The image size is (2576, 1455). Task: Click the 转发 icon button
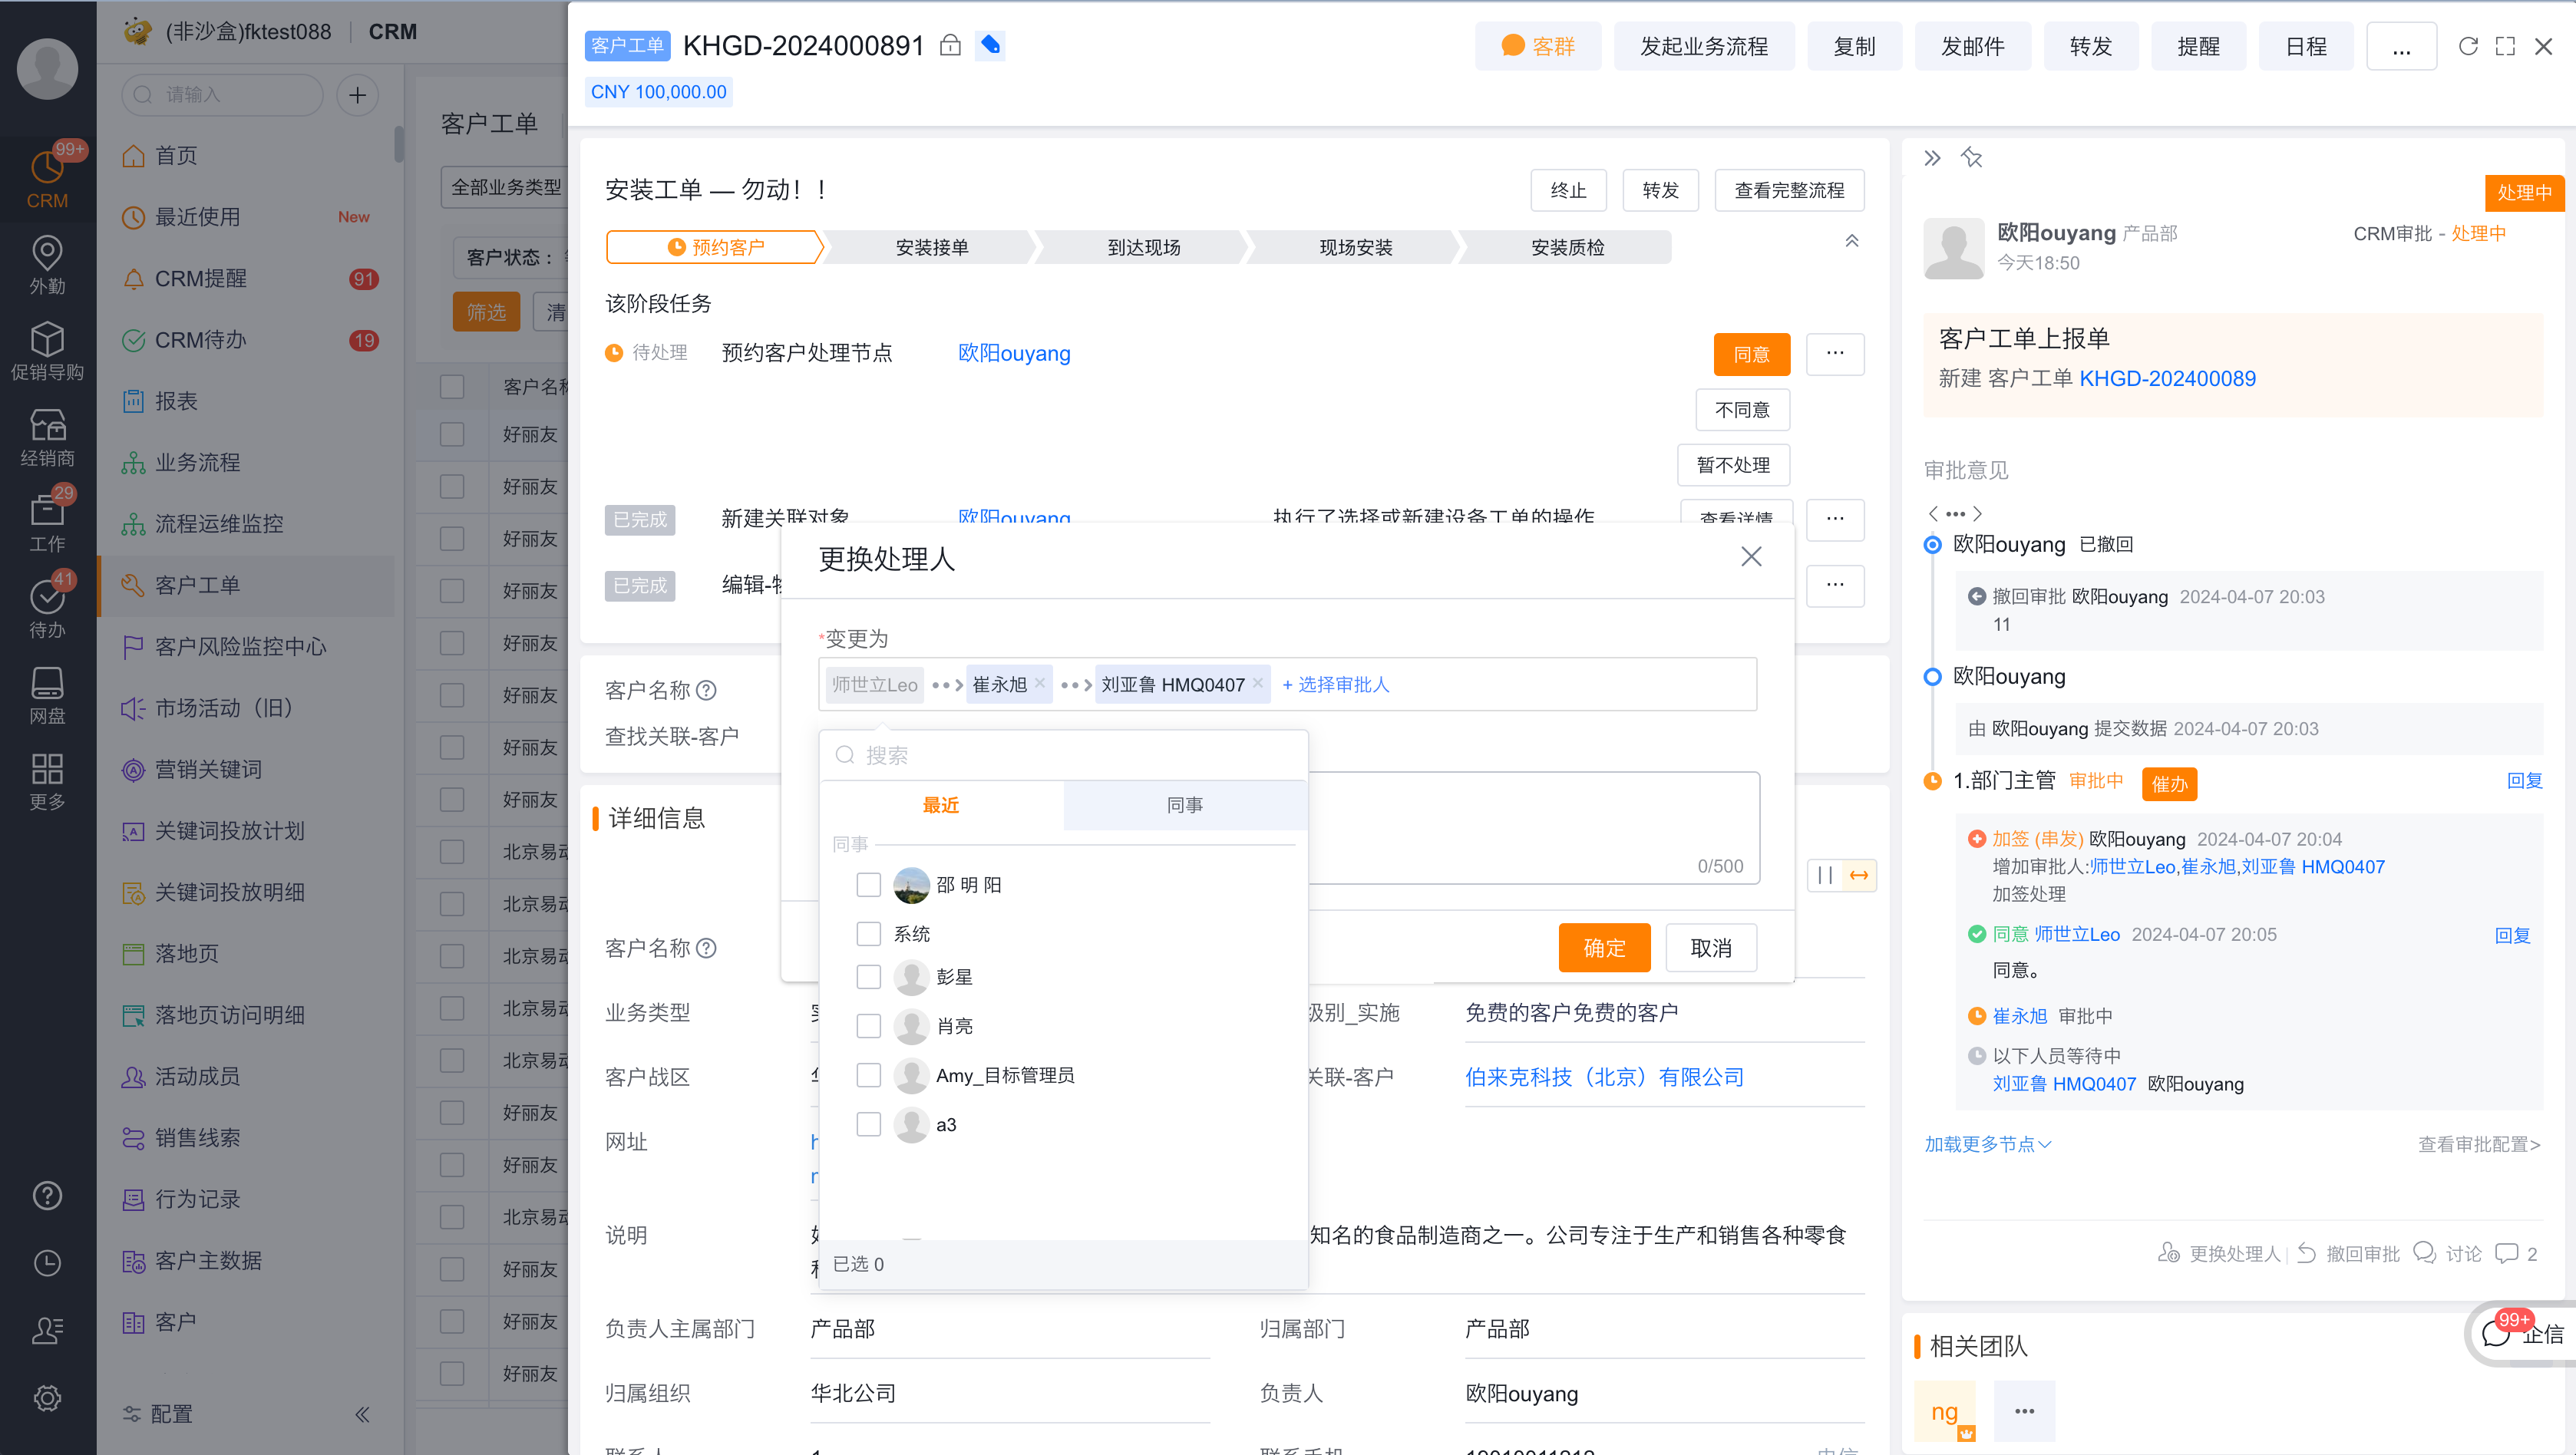coord(2091,46)
